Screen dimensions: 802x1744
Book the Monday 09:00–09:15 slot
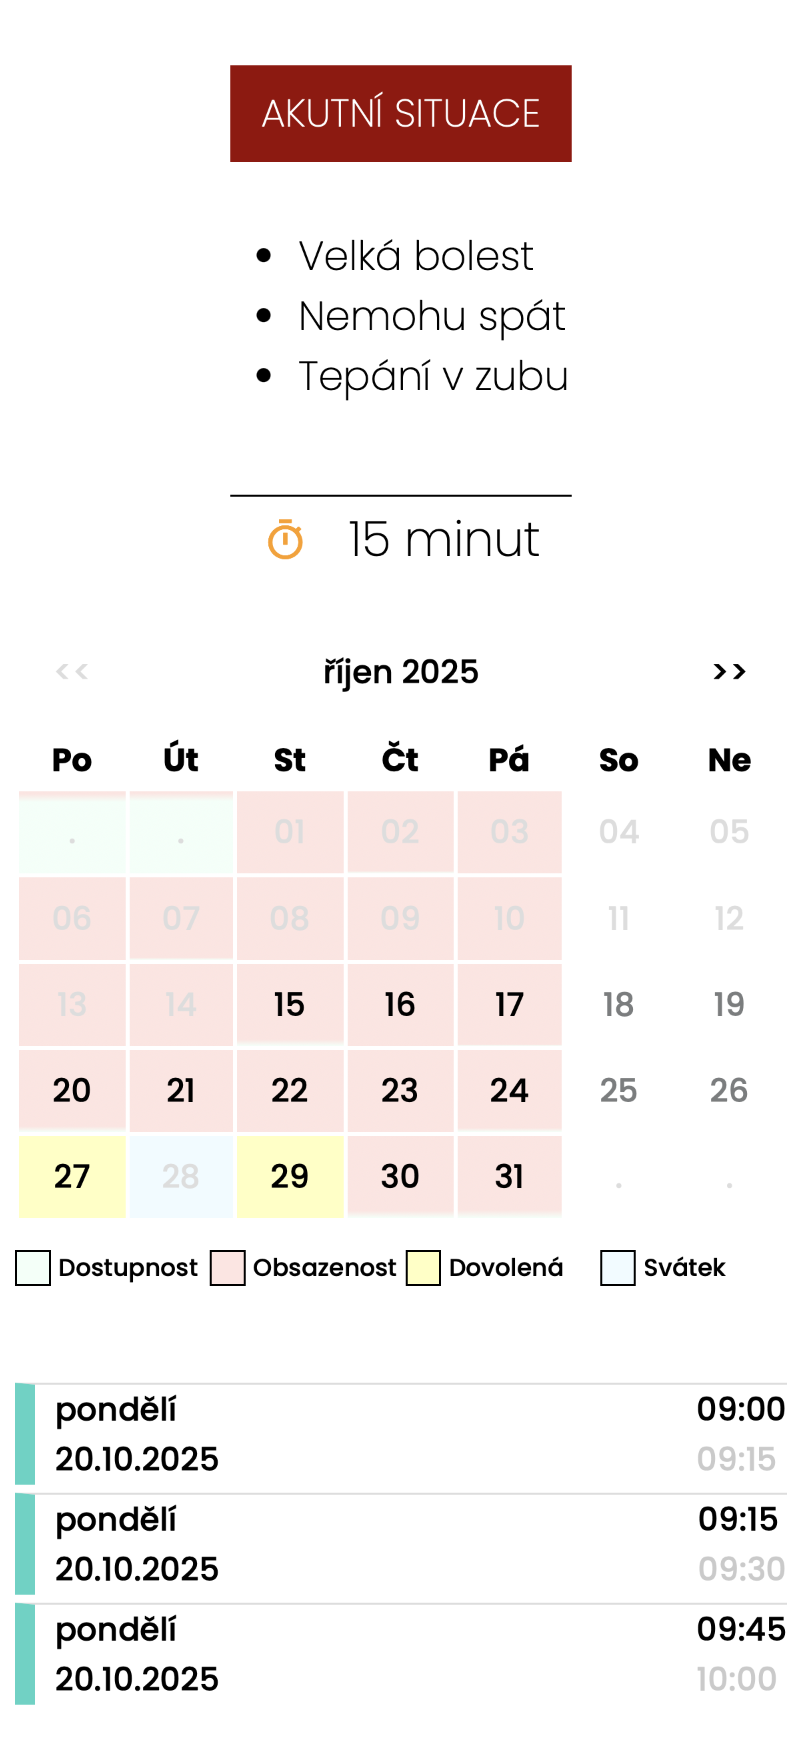tap(400, 1435)
